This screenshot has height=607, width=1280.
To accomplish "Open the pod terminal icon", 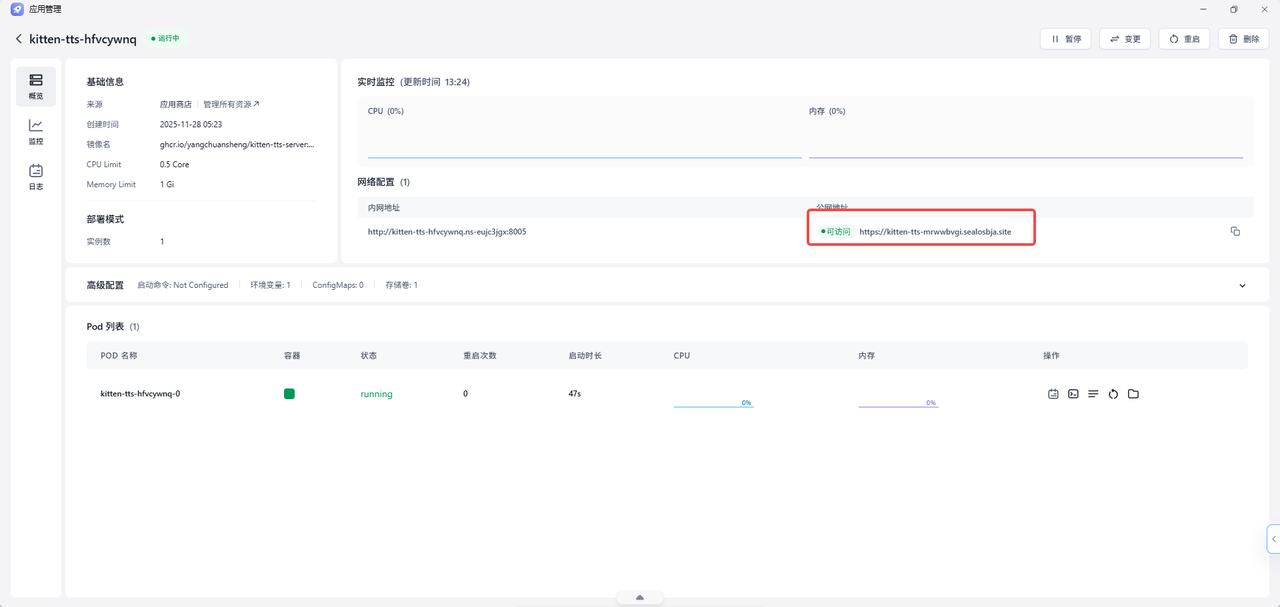I will [x=1073, y=394].
